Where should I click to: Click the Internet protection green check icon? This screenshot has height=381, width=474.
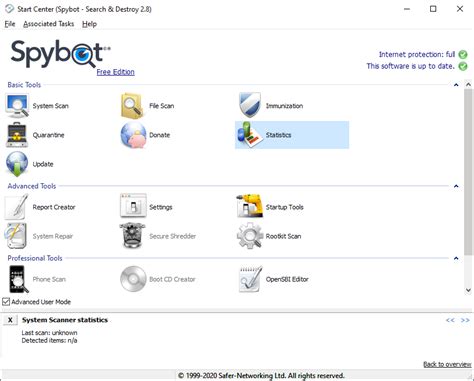(x=463, y=54)
